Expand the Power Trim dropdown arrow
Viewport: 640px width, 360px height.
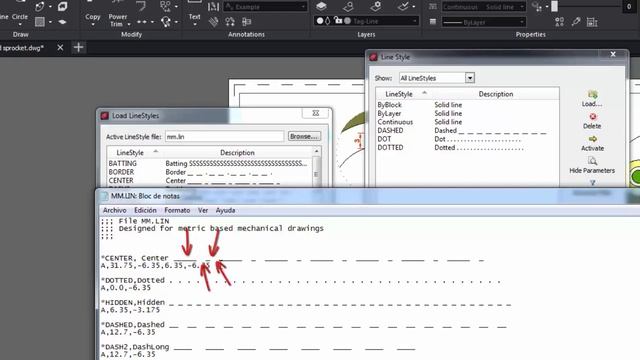point(129,24)
